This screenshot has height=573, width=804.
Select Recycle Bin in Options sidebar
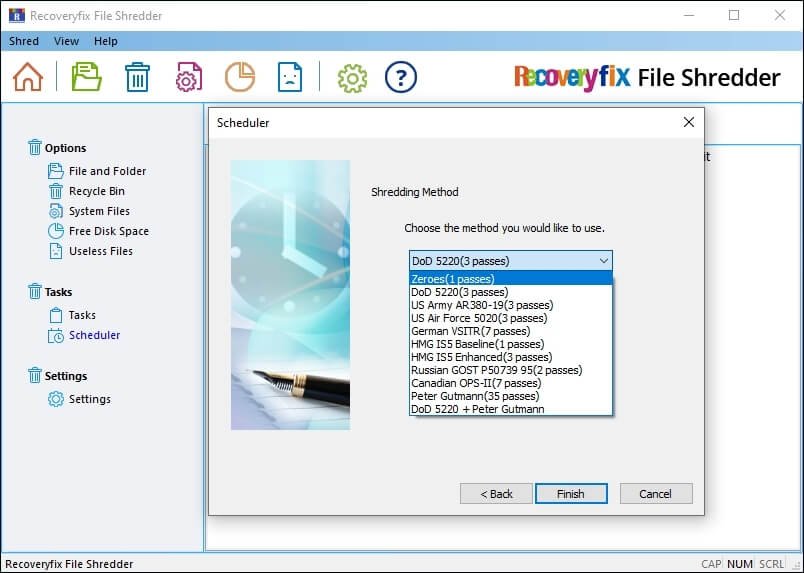coord(96,191)
